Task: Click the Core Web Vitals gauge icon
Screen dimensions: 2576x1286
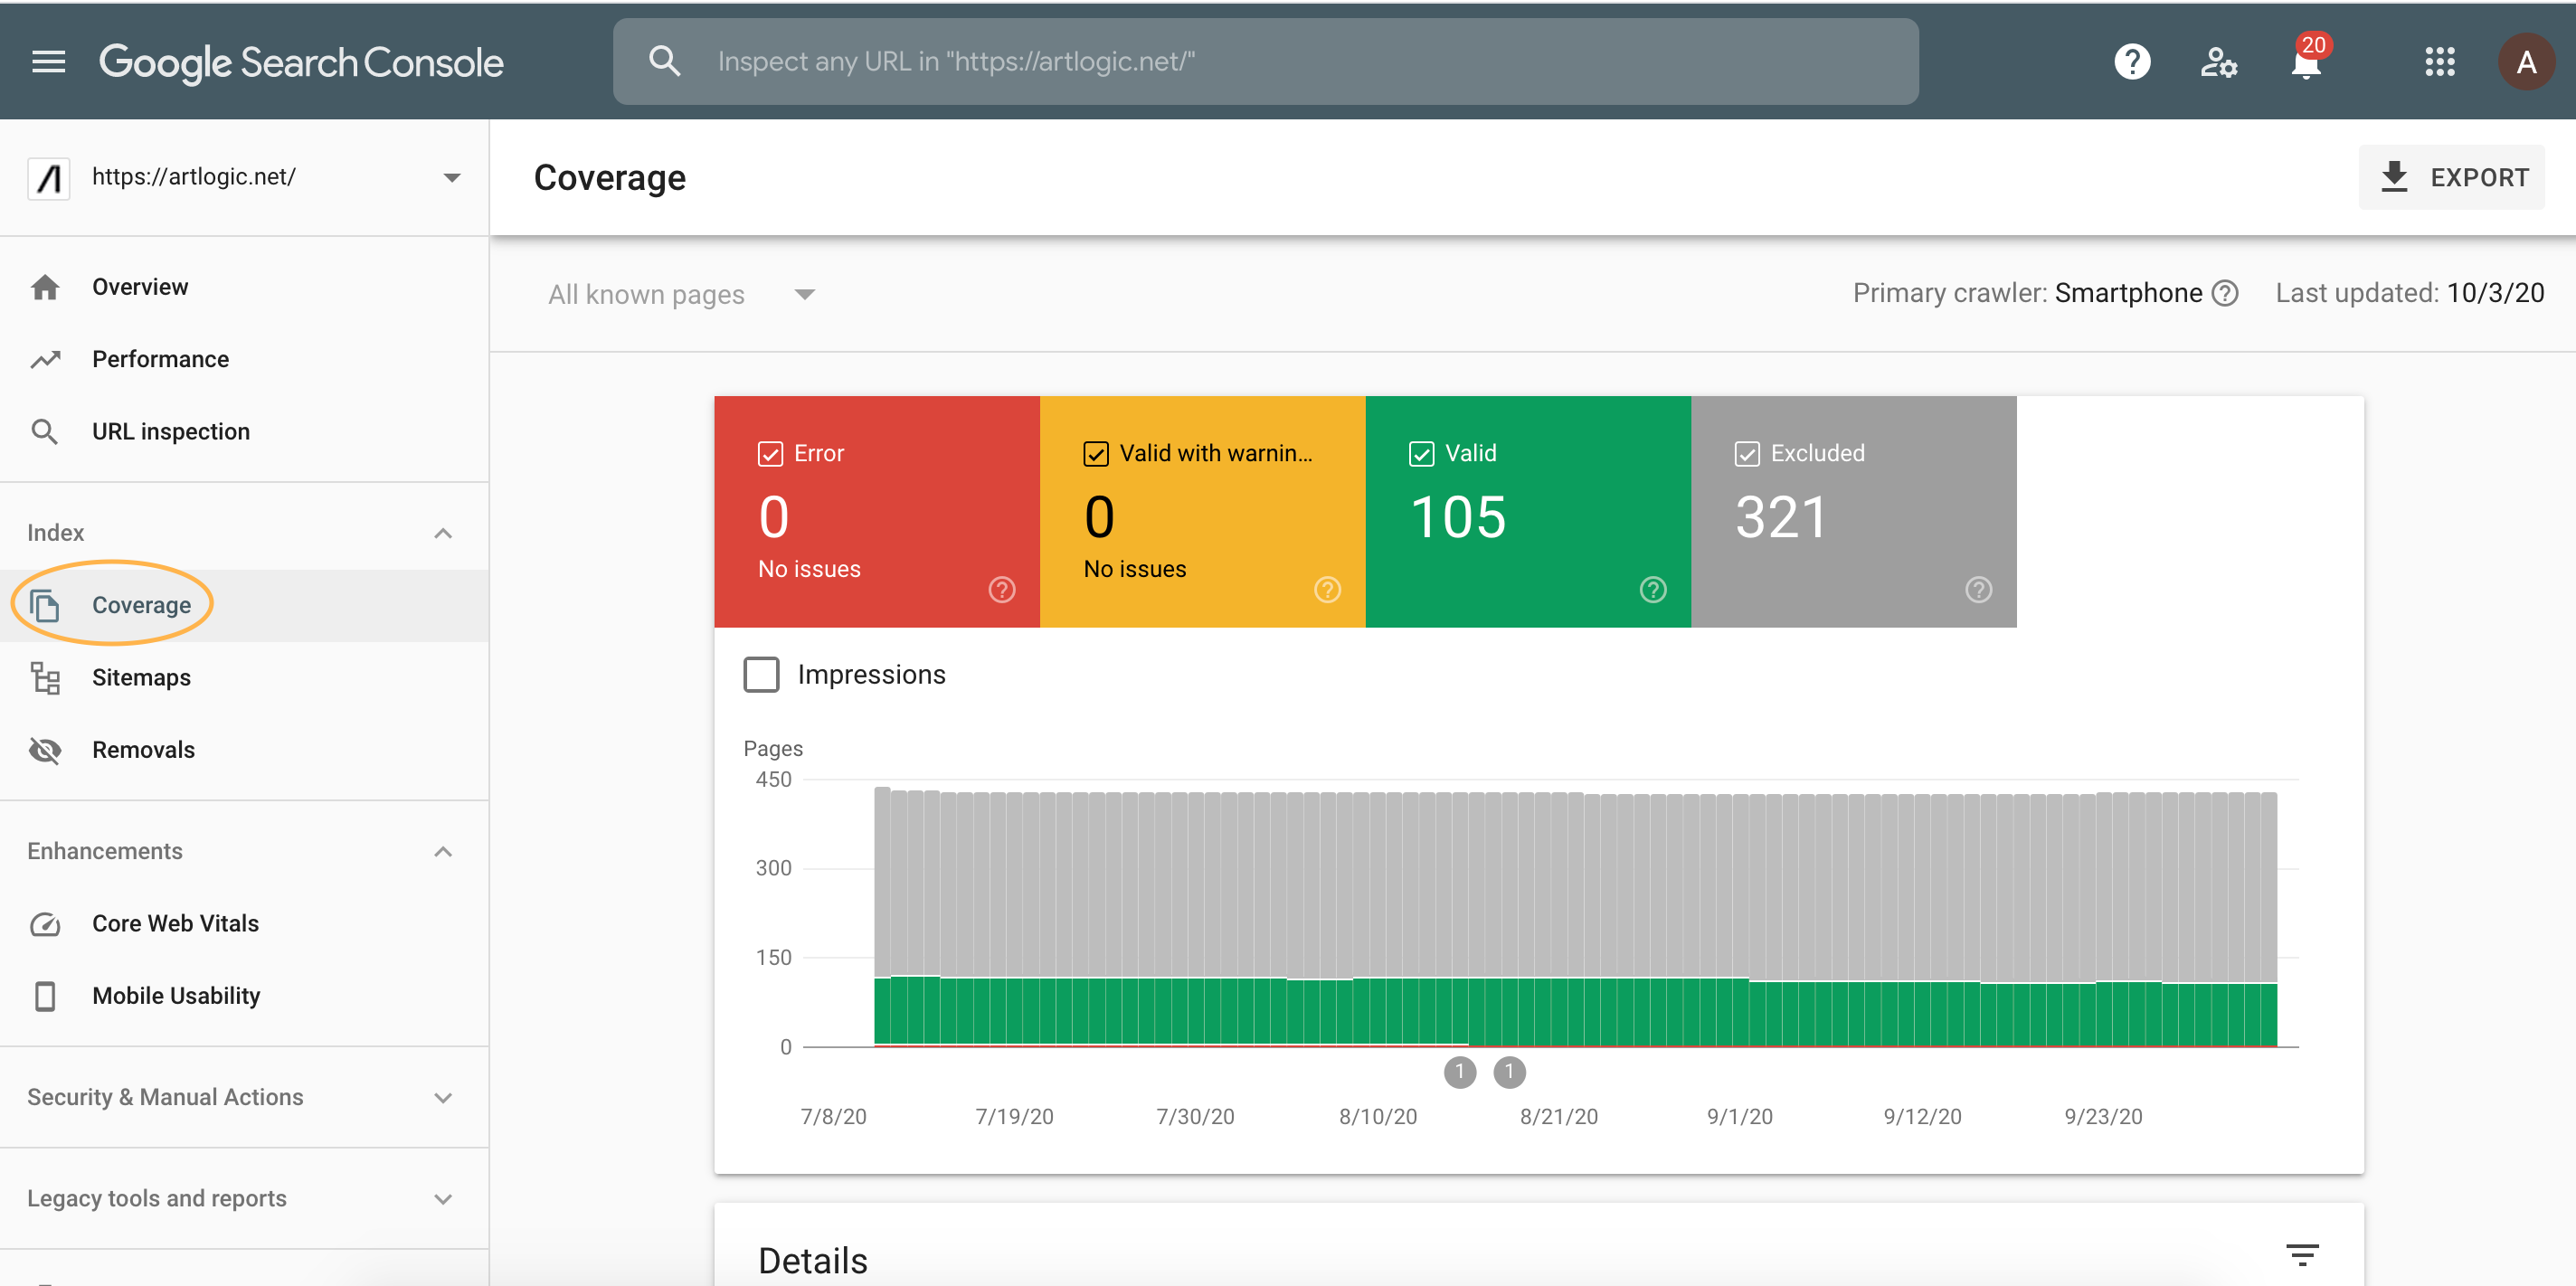Action: click(x=45, y=924)
